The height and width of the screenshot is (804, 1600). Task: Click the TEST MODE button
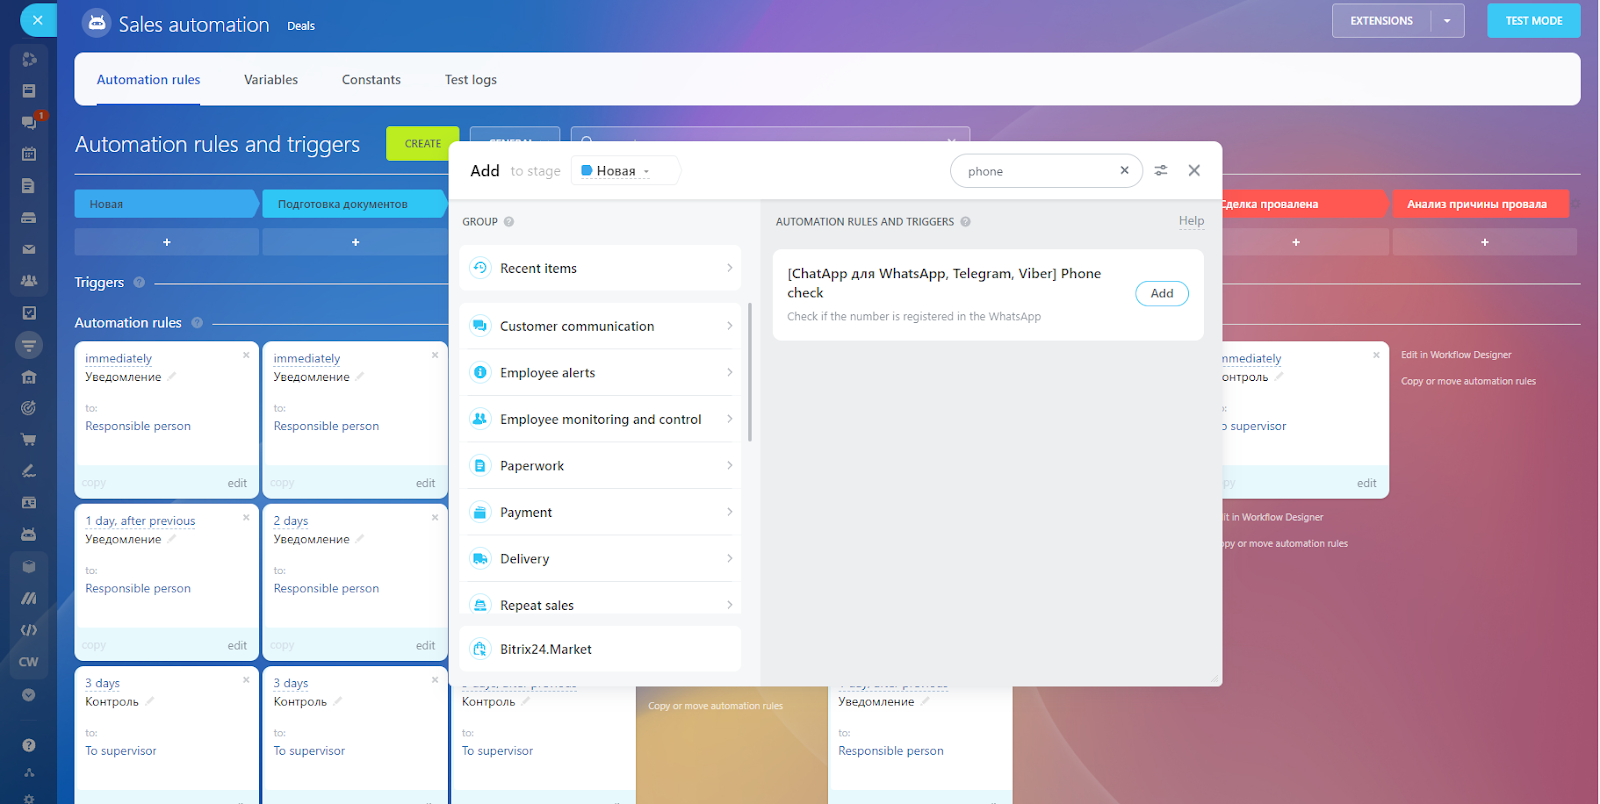tap(1533, 21)
